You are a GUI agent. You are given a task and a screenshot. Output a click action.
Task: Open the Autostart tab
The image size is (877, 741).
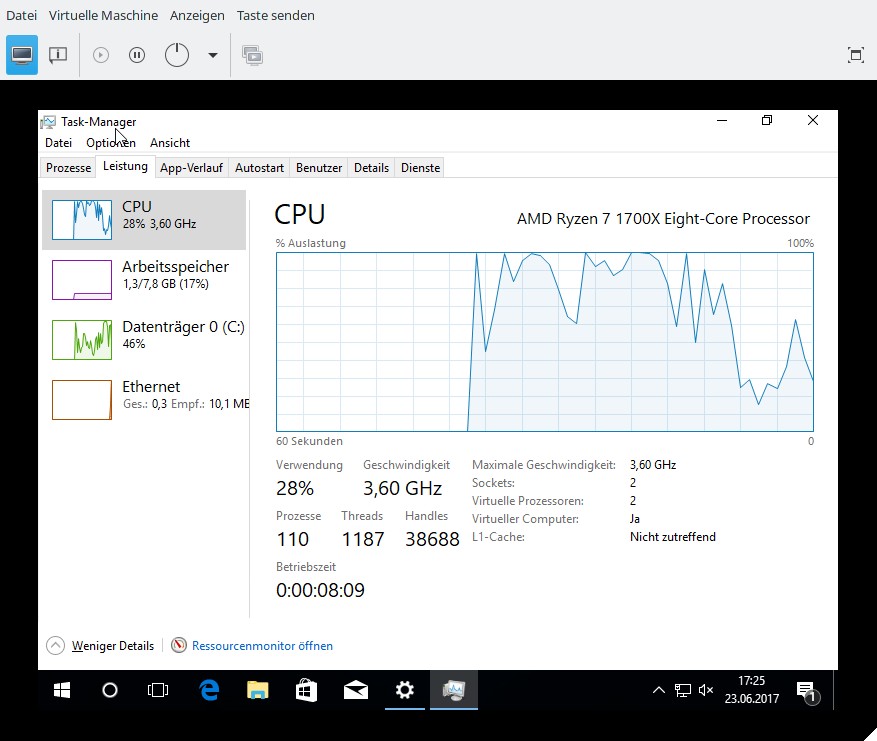(x=259, y=168)
